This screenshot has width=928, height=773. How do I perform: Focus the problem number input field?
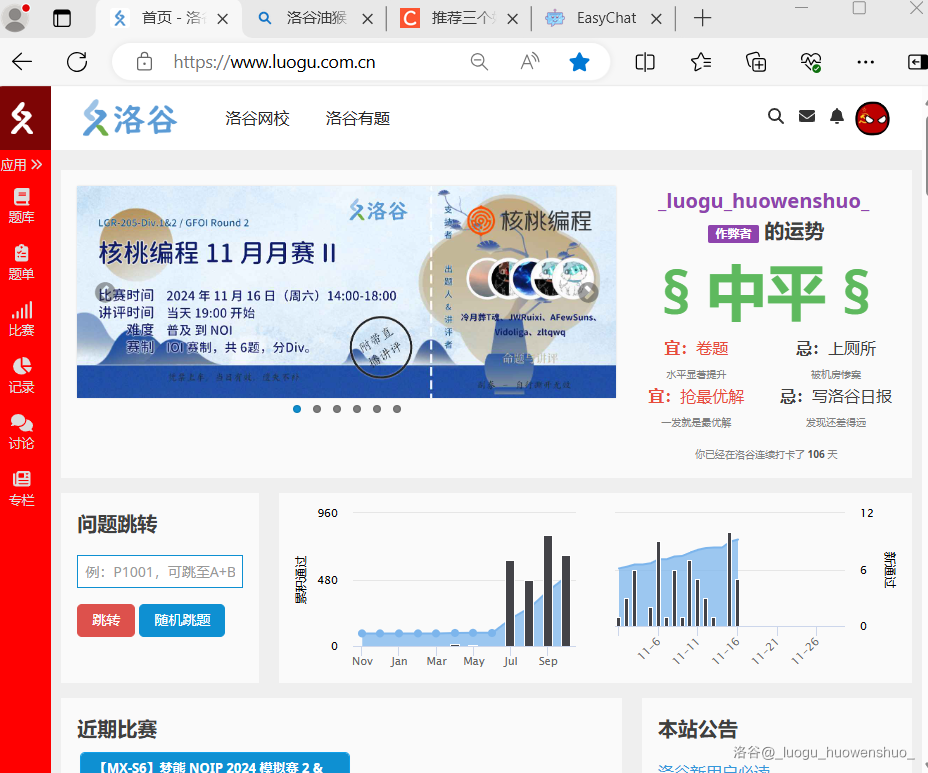(160, 572)
